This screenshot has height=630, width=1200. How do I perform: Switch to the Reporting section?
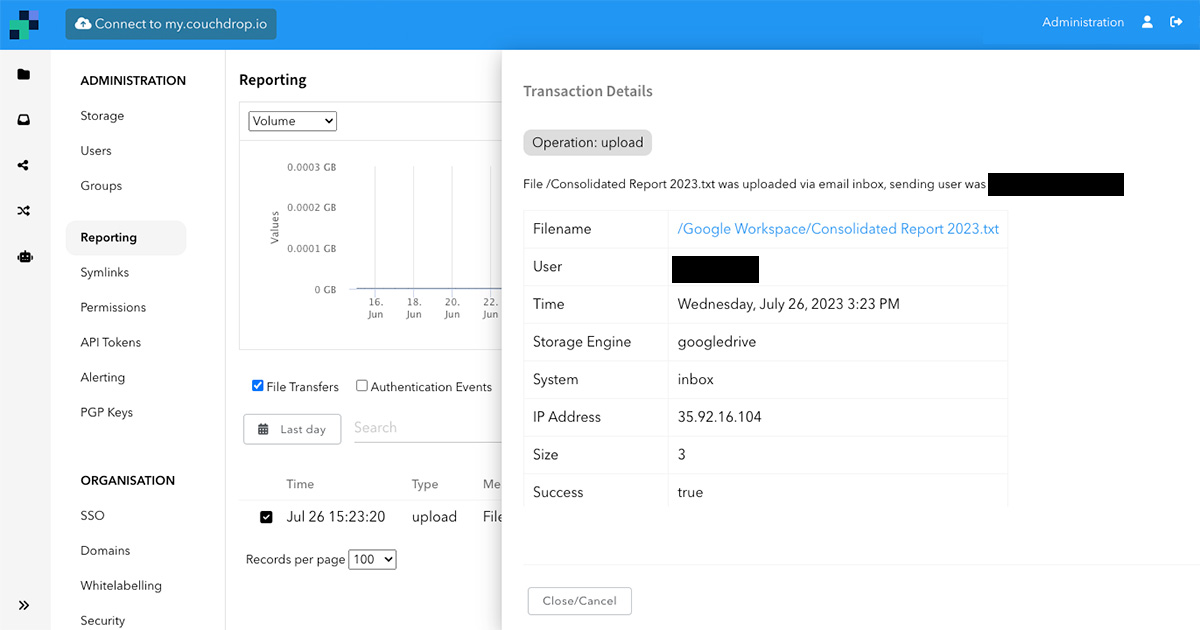pyautogui.click(x=108, y=237)
